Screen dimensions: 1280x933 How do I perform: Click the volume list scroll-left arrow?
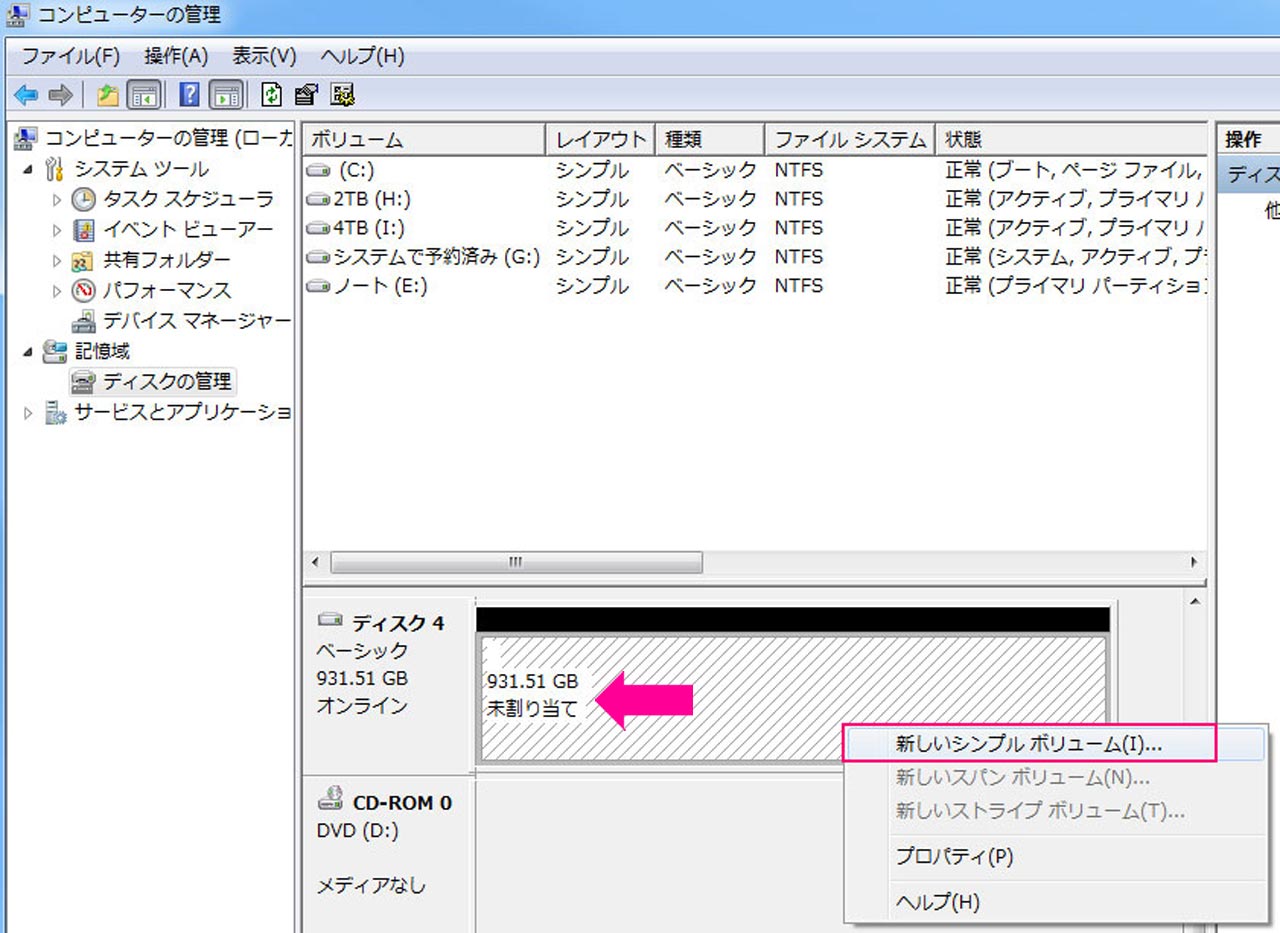(x=316, y=562)
